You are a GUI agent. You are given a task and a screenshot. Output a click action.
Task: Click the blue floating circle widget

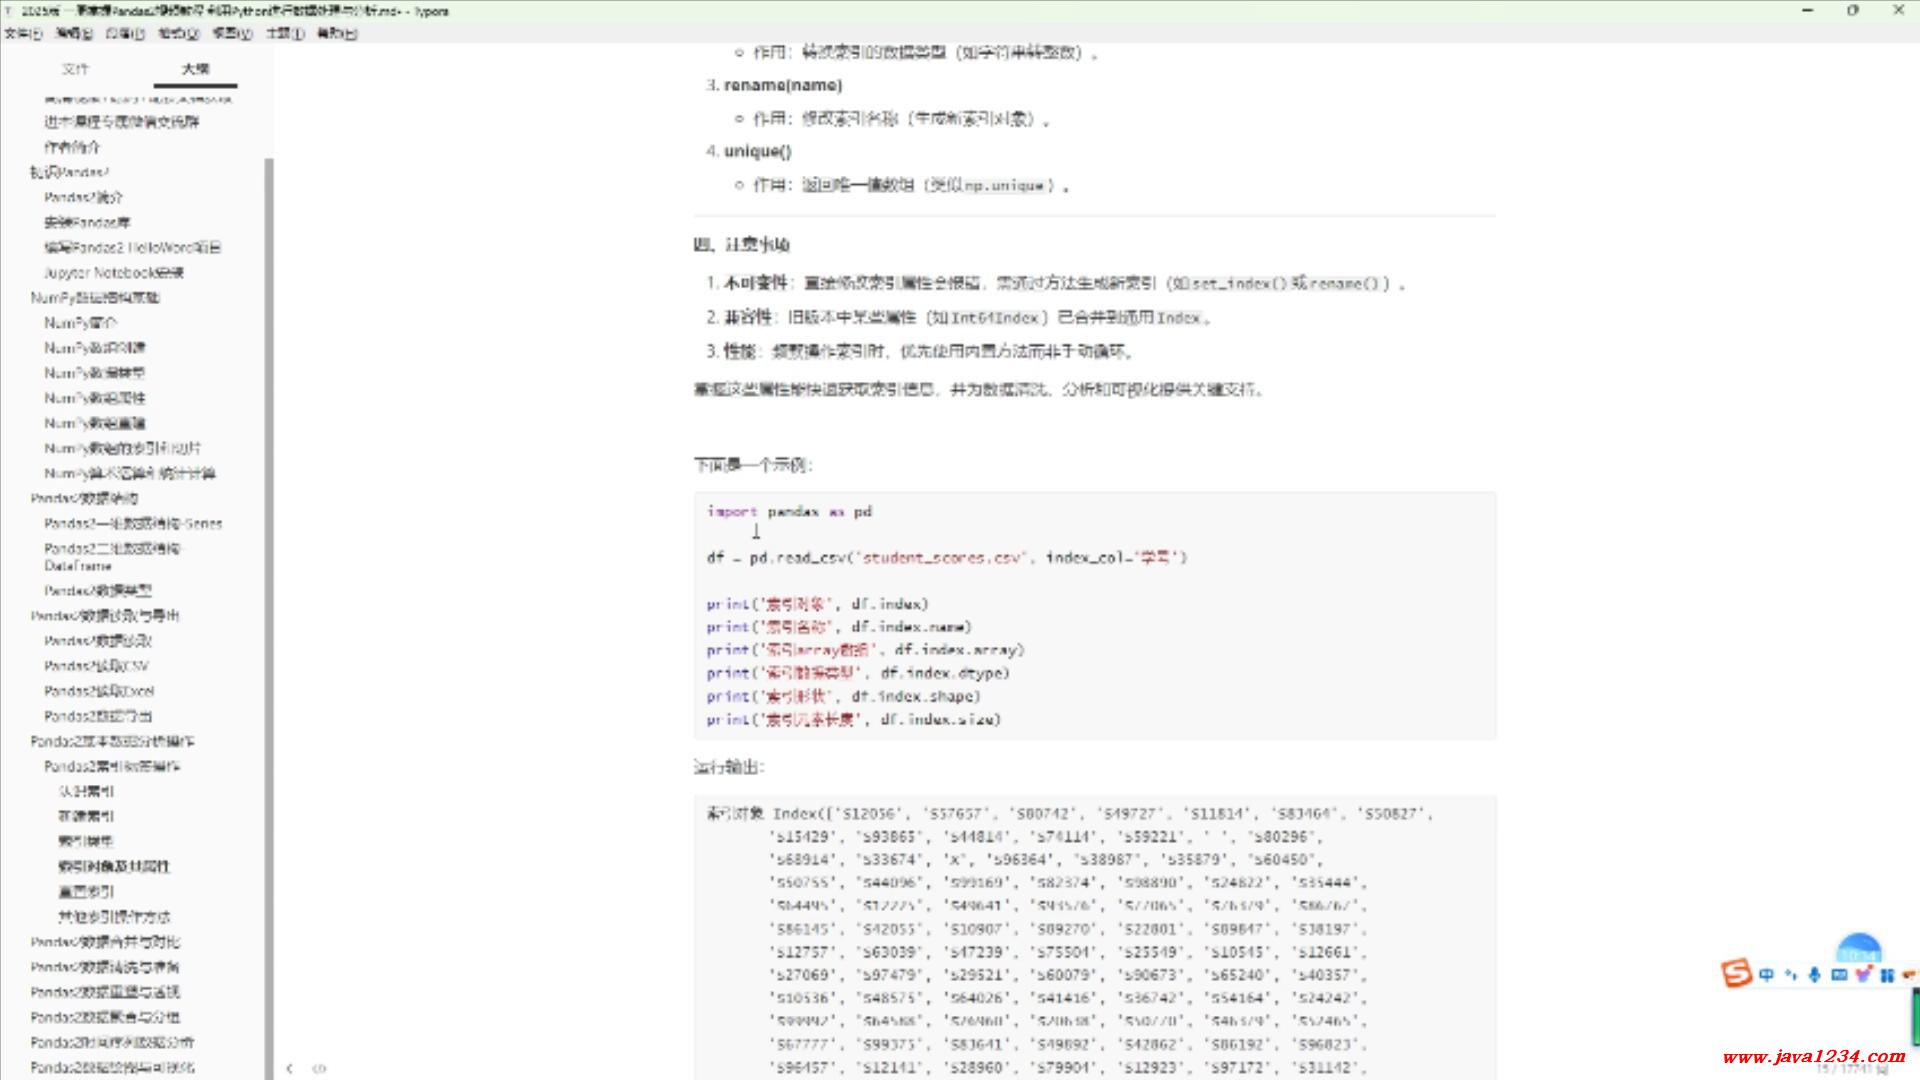[x=1858, y=948]
